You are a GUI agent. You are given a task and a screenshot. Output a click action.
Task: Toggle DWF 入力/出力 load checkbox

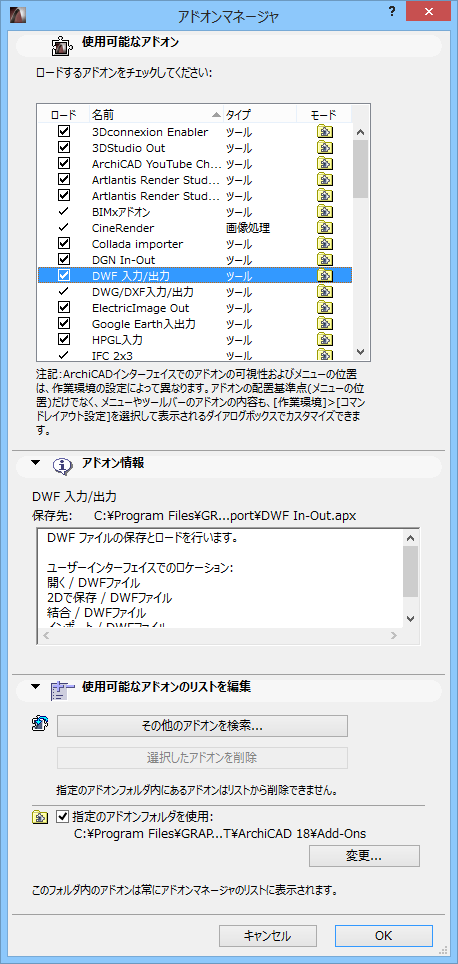pos(64,275)
